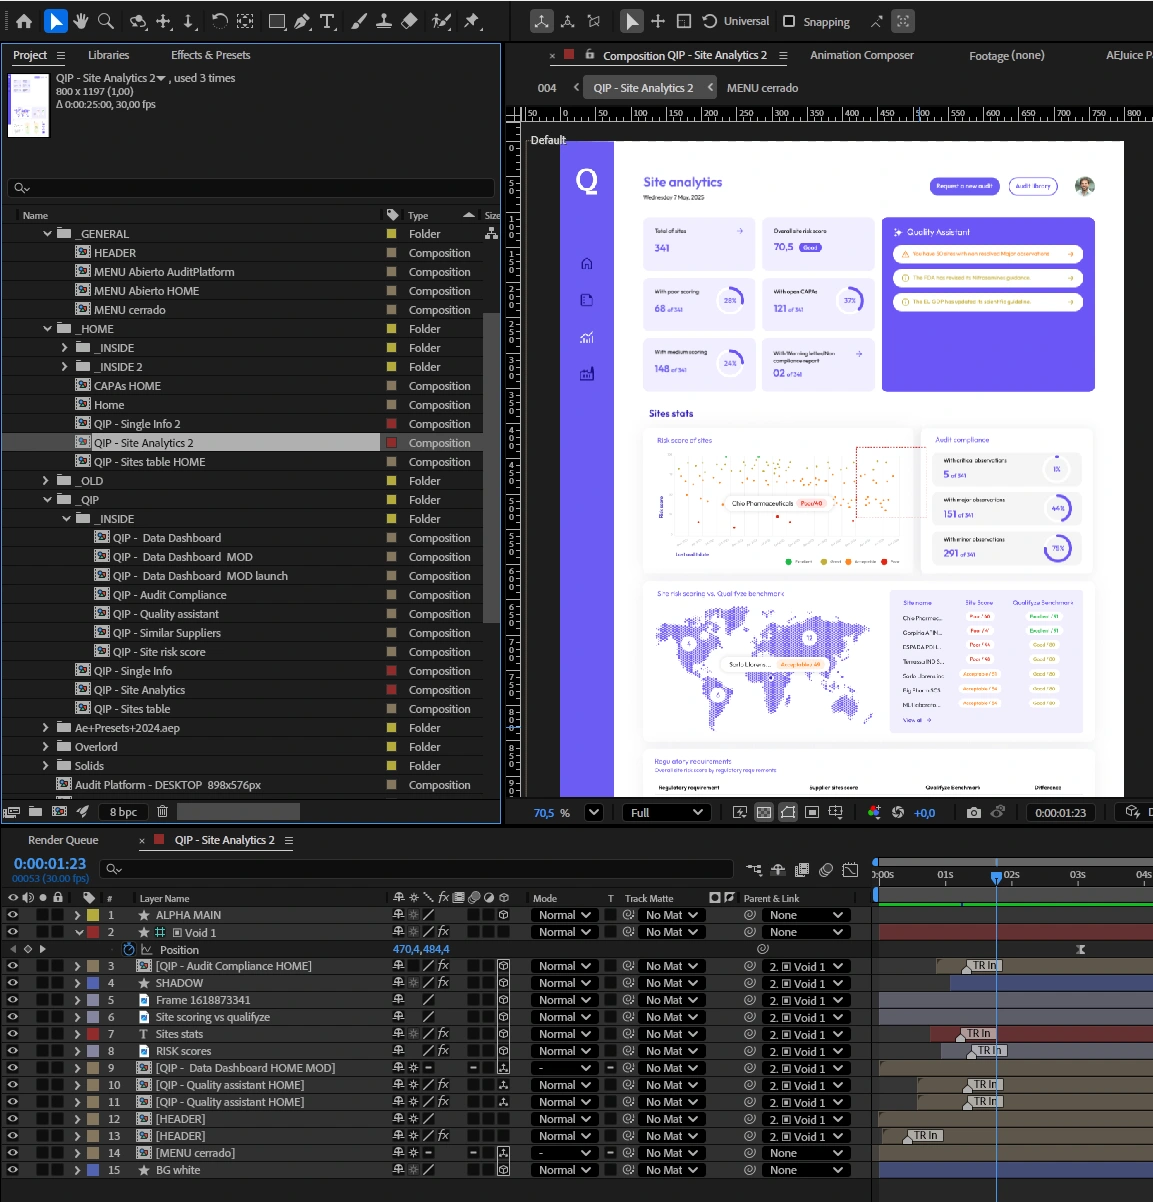Click Fast Previews icon in viewer bar

739,812
